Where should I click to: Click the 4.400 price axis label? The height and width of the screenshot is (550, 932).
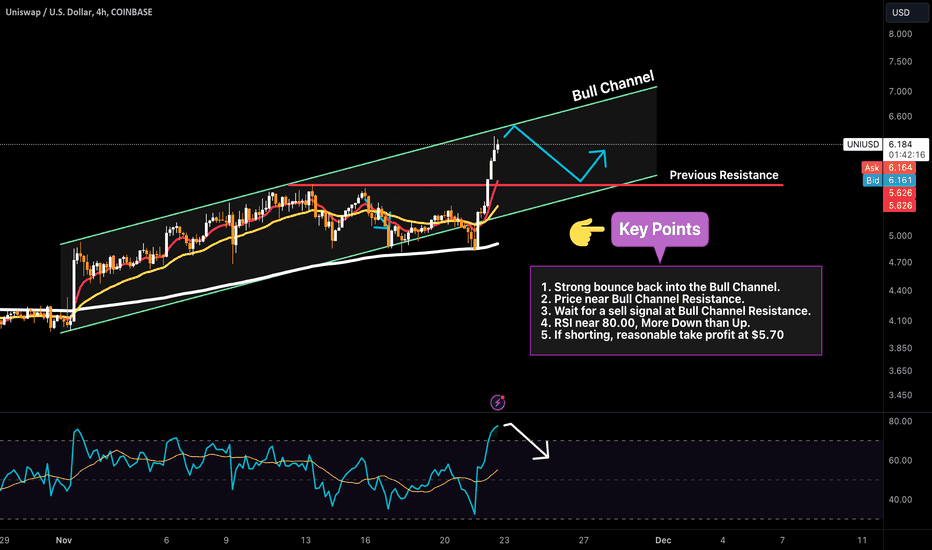(x=900, y=291)
